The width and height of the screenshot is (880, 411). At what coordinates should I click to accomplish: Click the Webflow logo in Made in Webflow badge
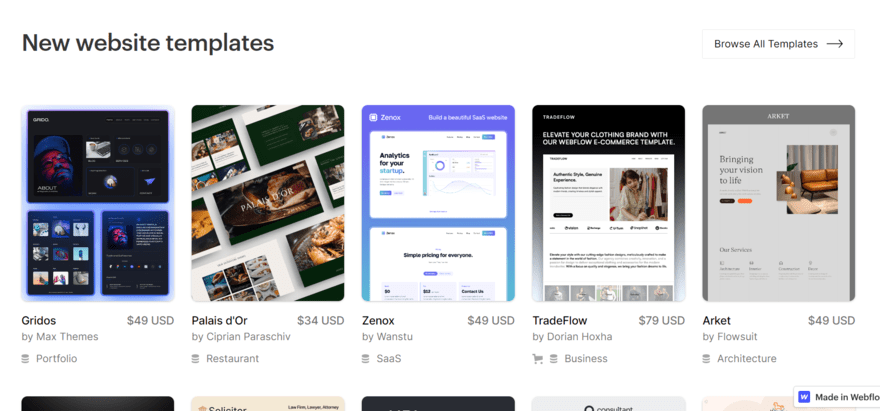click(x=804, y=397)
